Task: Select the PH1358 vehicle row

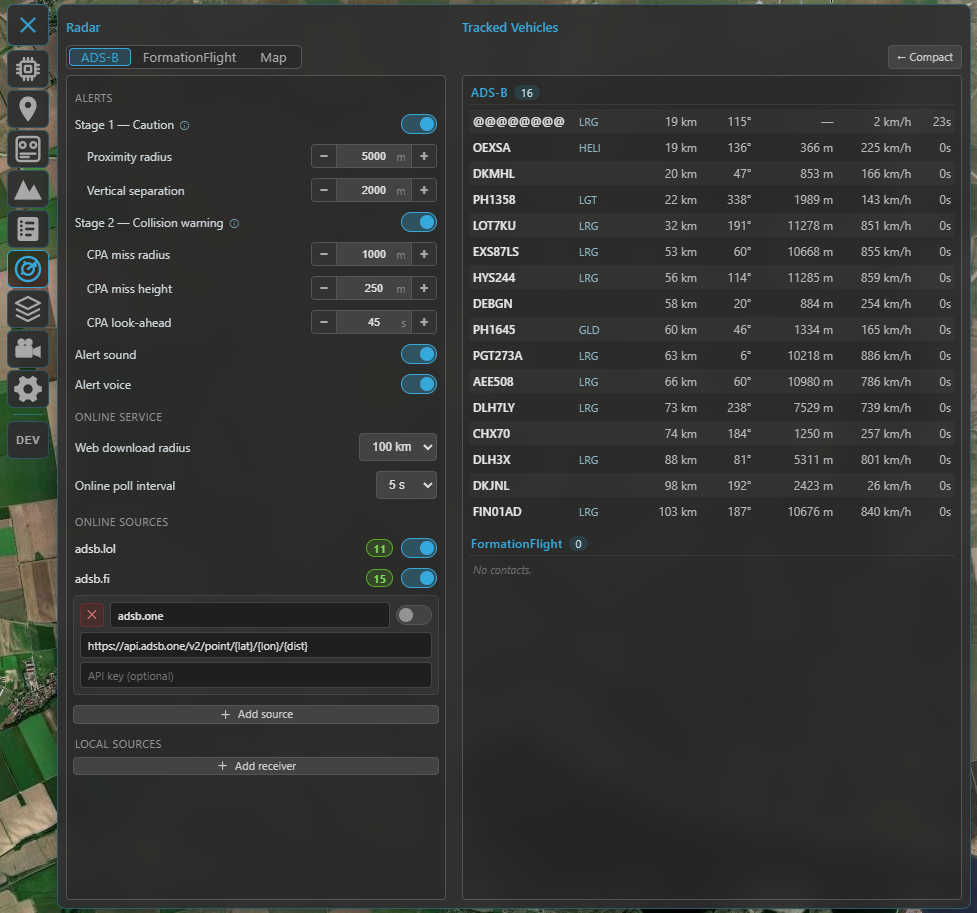Action: point(712,200)
